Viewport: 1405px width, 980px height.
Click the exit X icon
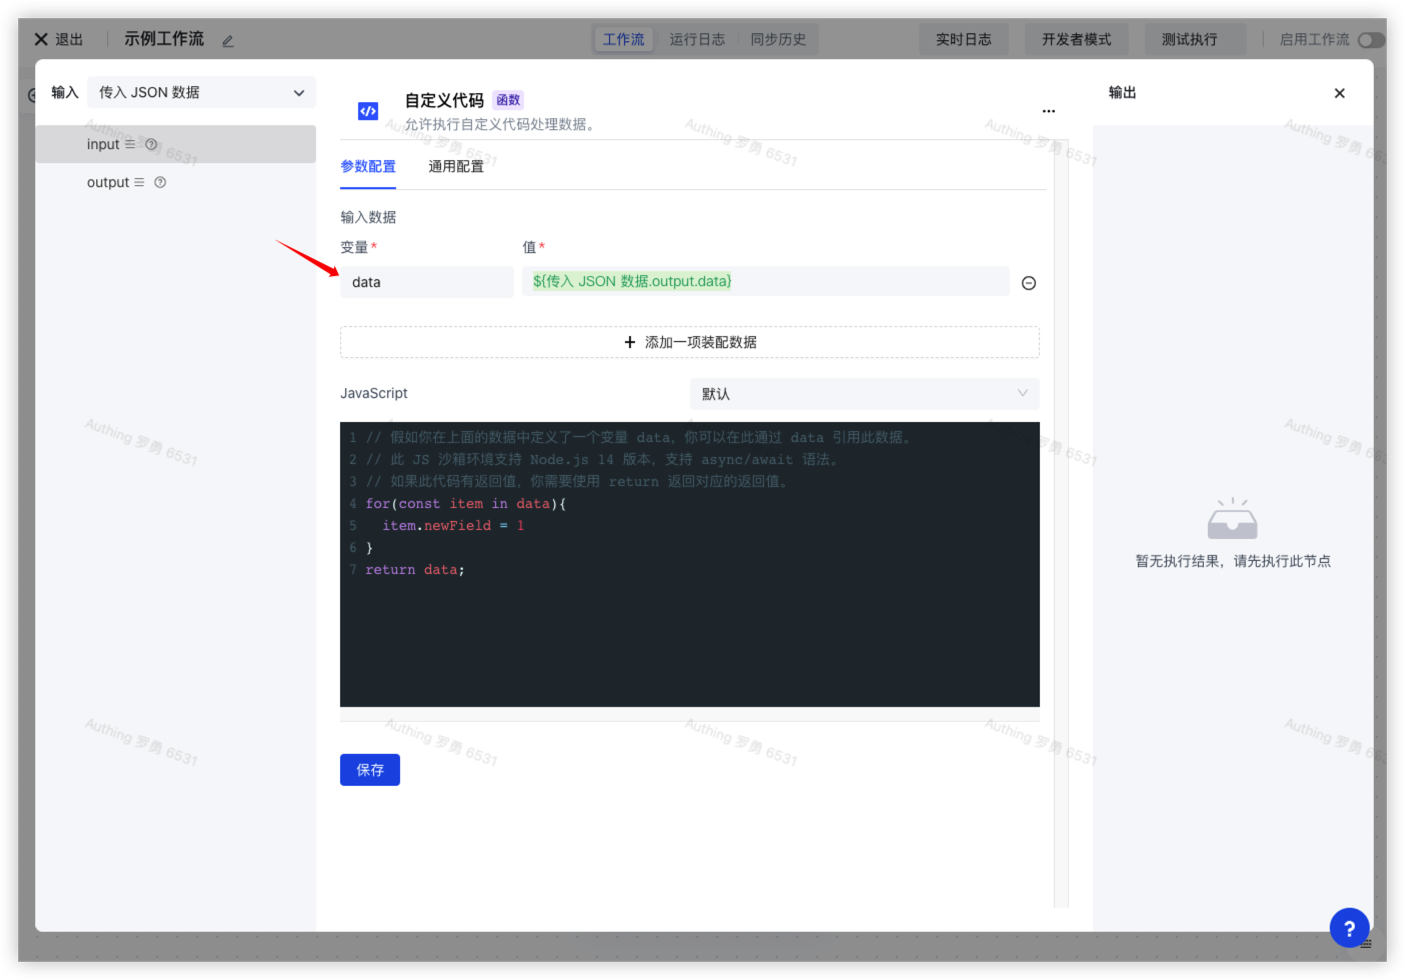point(41,39)
